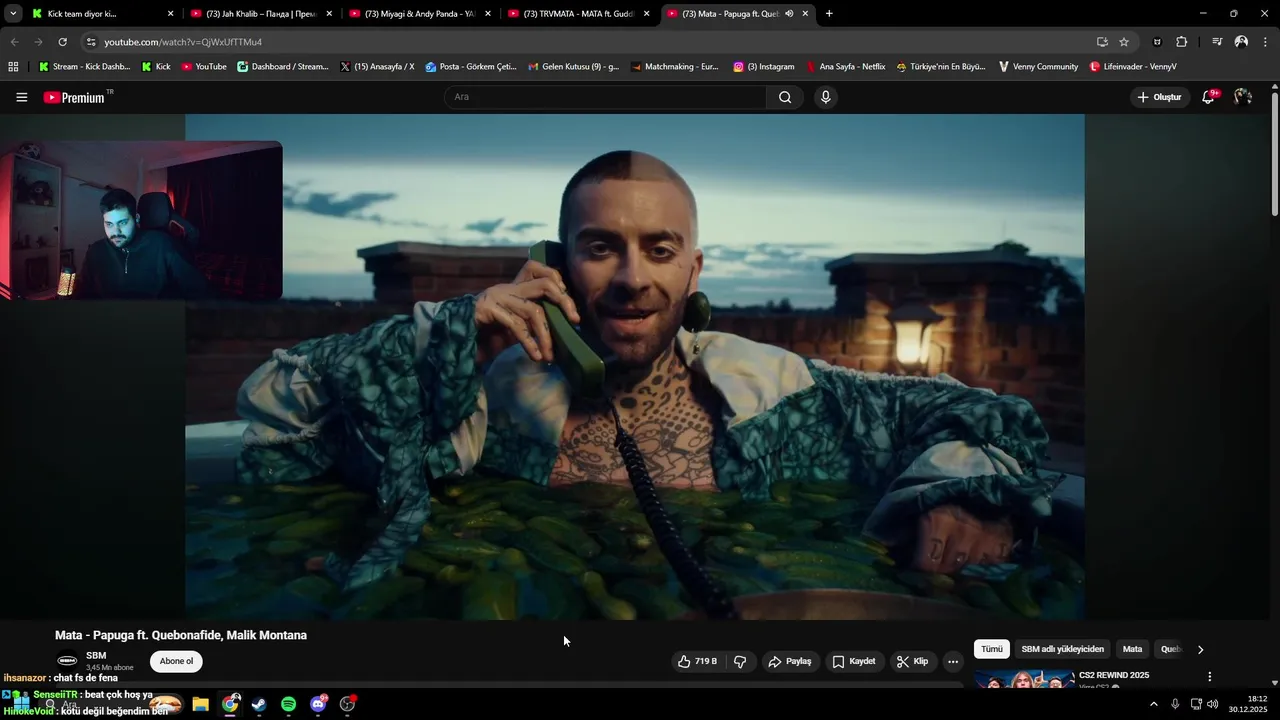Open File Explorer from the taskbar

click(200, 704)
